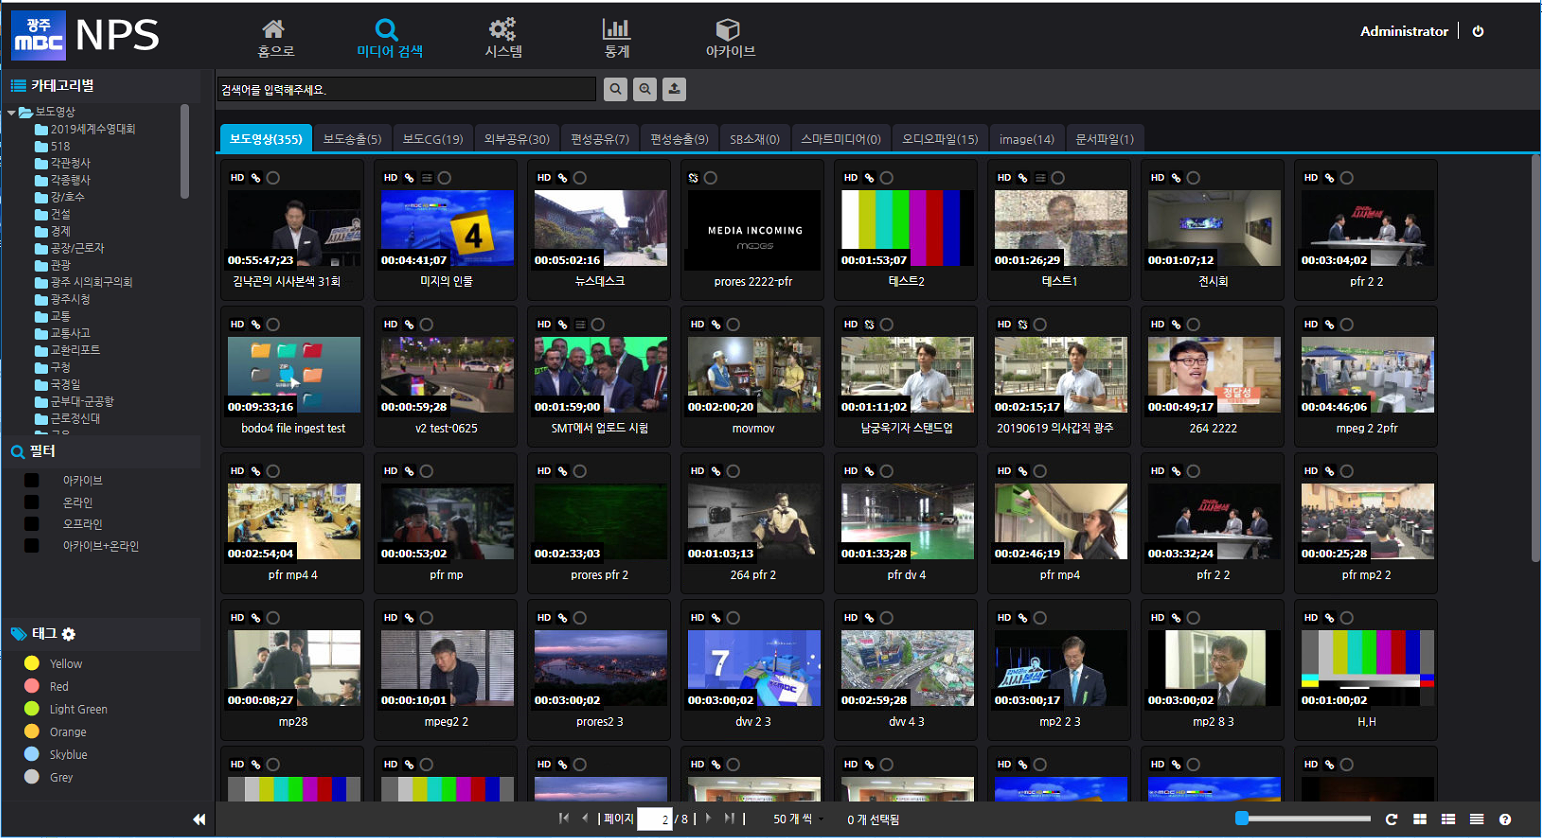Switch to the 문서파일(1) tab
The image size is (1542, 838).
(x=1105, y=139)
